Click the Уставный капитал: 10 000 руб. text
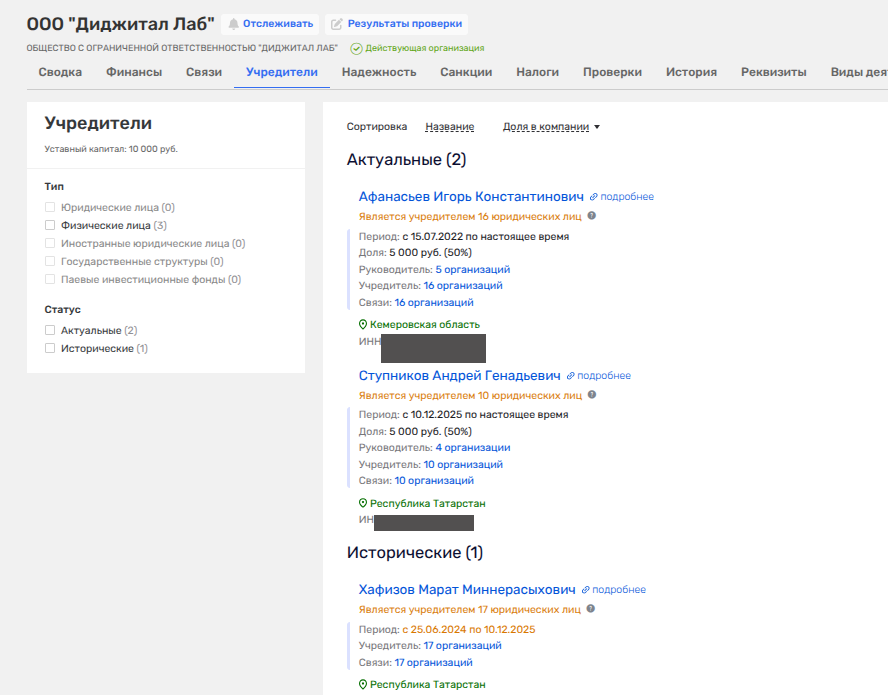888x695 pixels. pos(111,149)
